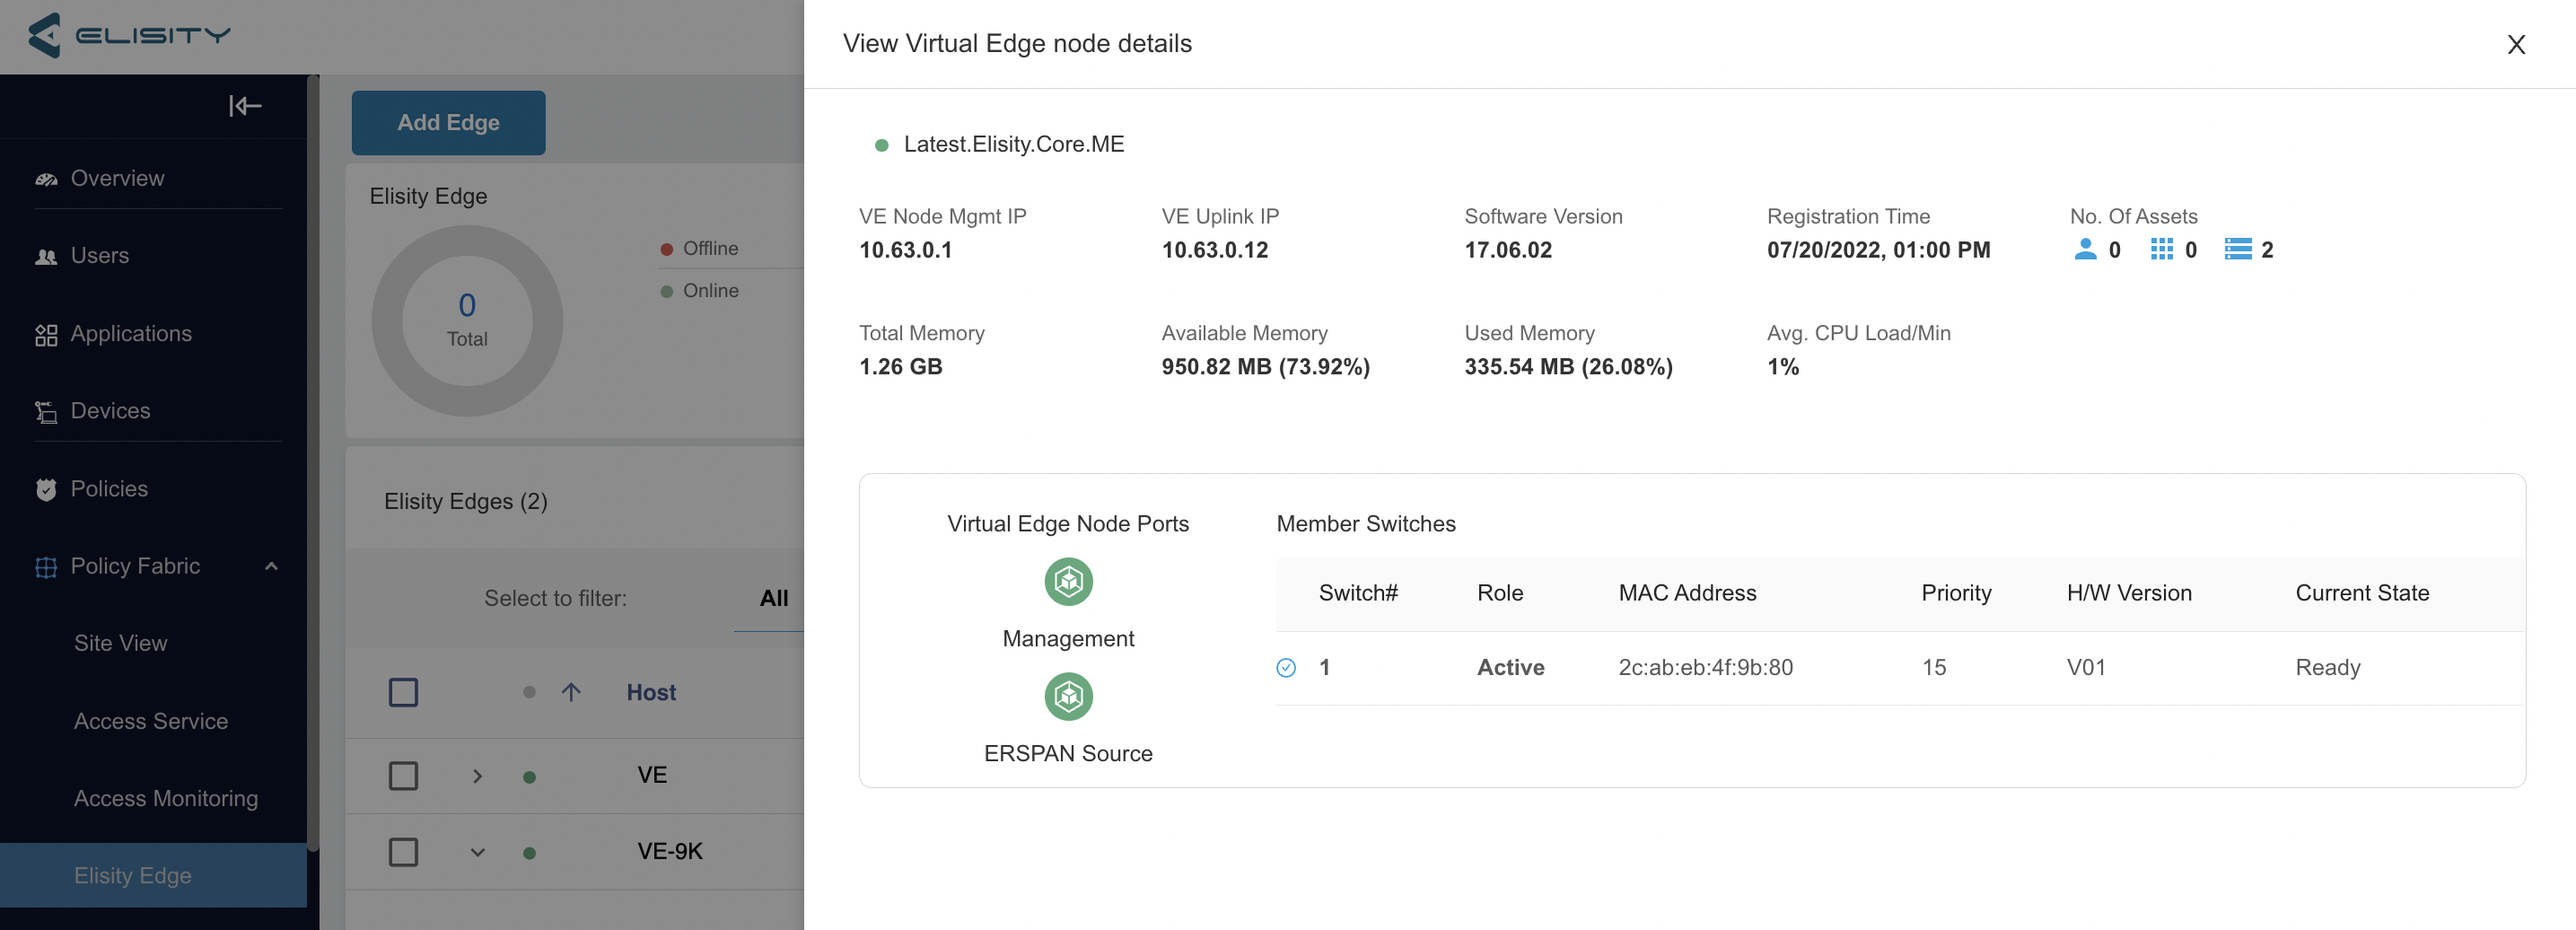The image size is (2576, 930).
Task: Toggle the select-all checkbox in table header
Action: point(403,692)
